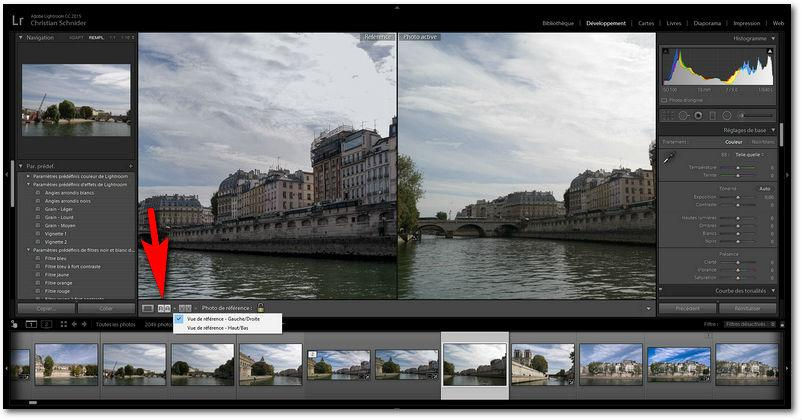This screenshot has height=420, width=802.
Task: Click the Réinitialiser button
Action: 747,308
